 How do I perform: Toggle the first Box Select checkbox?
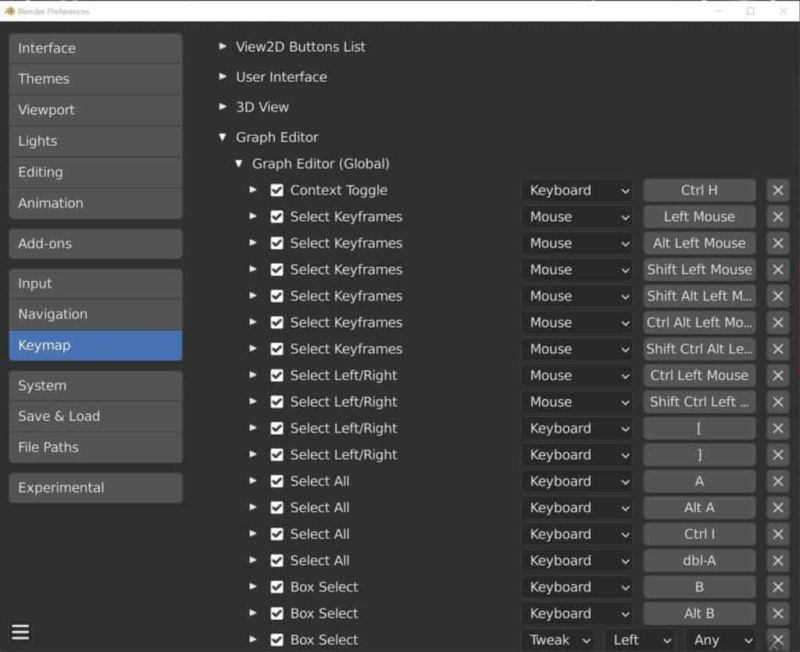277,587
